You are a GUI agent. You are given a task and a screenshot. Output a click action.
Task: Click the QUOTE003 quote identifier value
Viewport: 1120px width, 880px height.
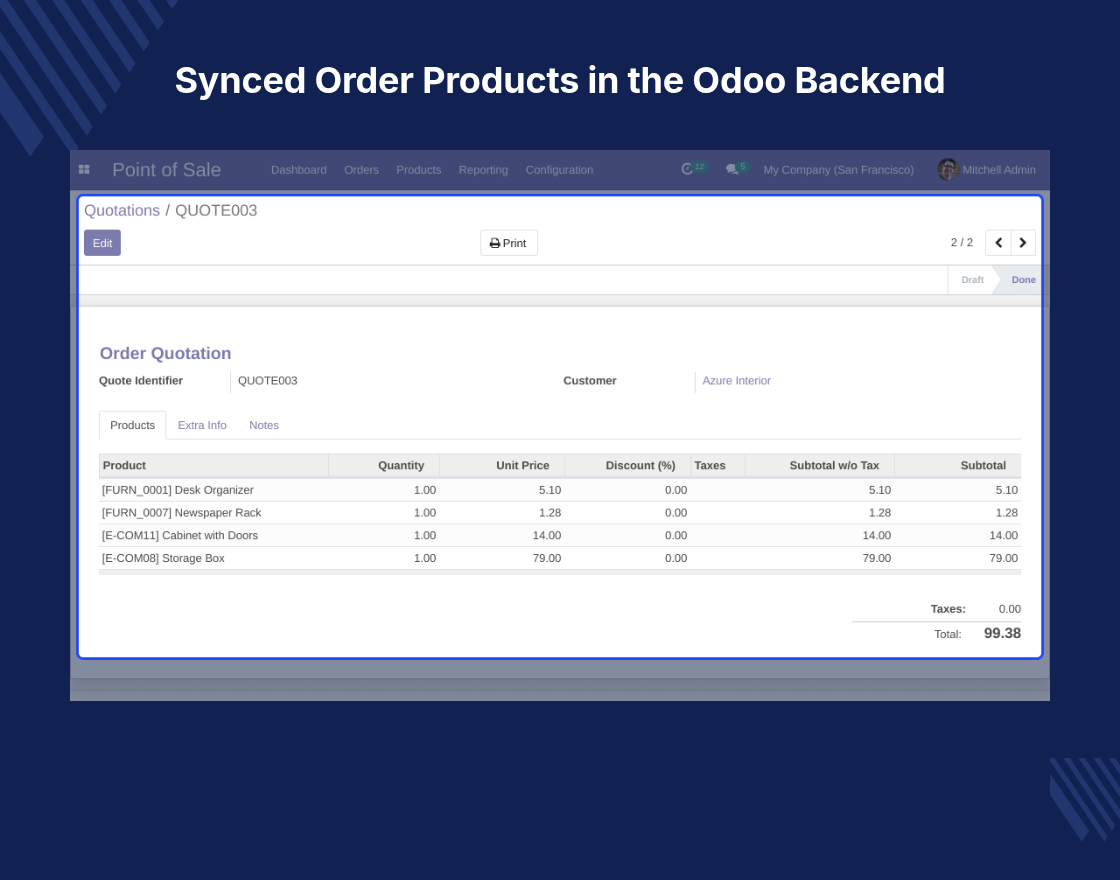click(x=267, y=381)
